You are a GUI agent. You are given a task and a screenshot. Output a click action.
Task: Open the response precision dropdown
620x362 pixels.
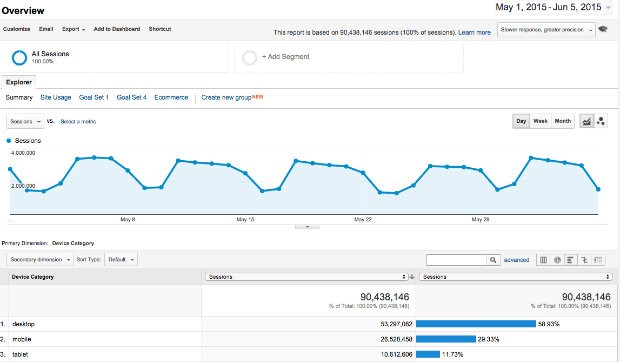(546, 30)
